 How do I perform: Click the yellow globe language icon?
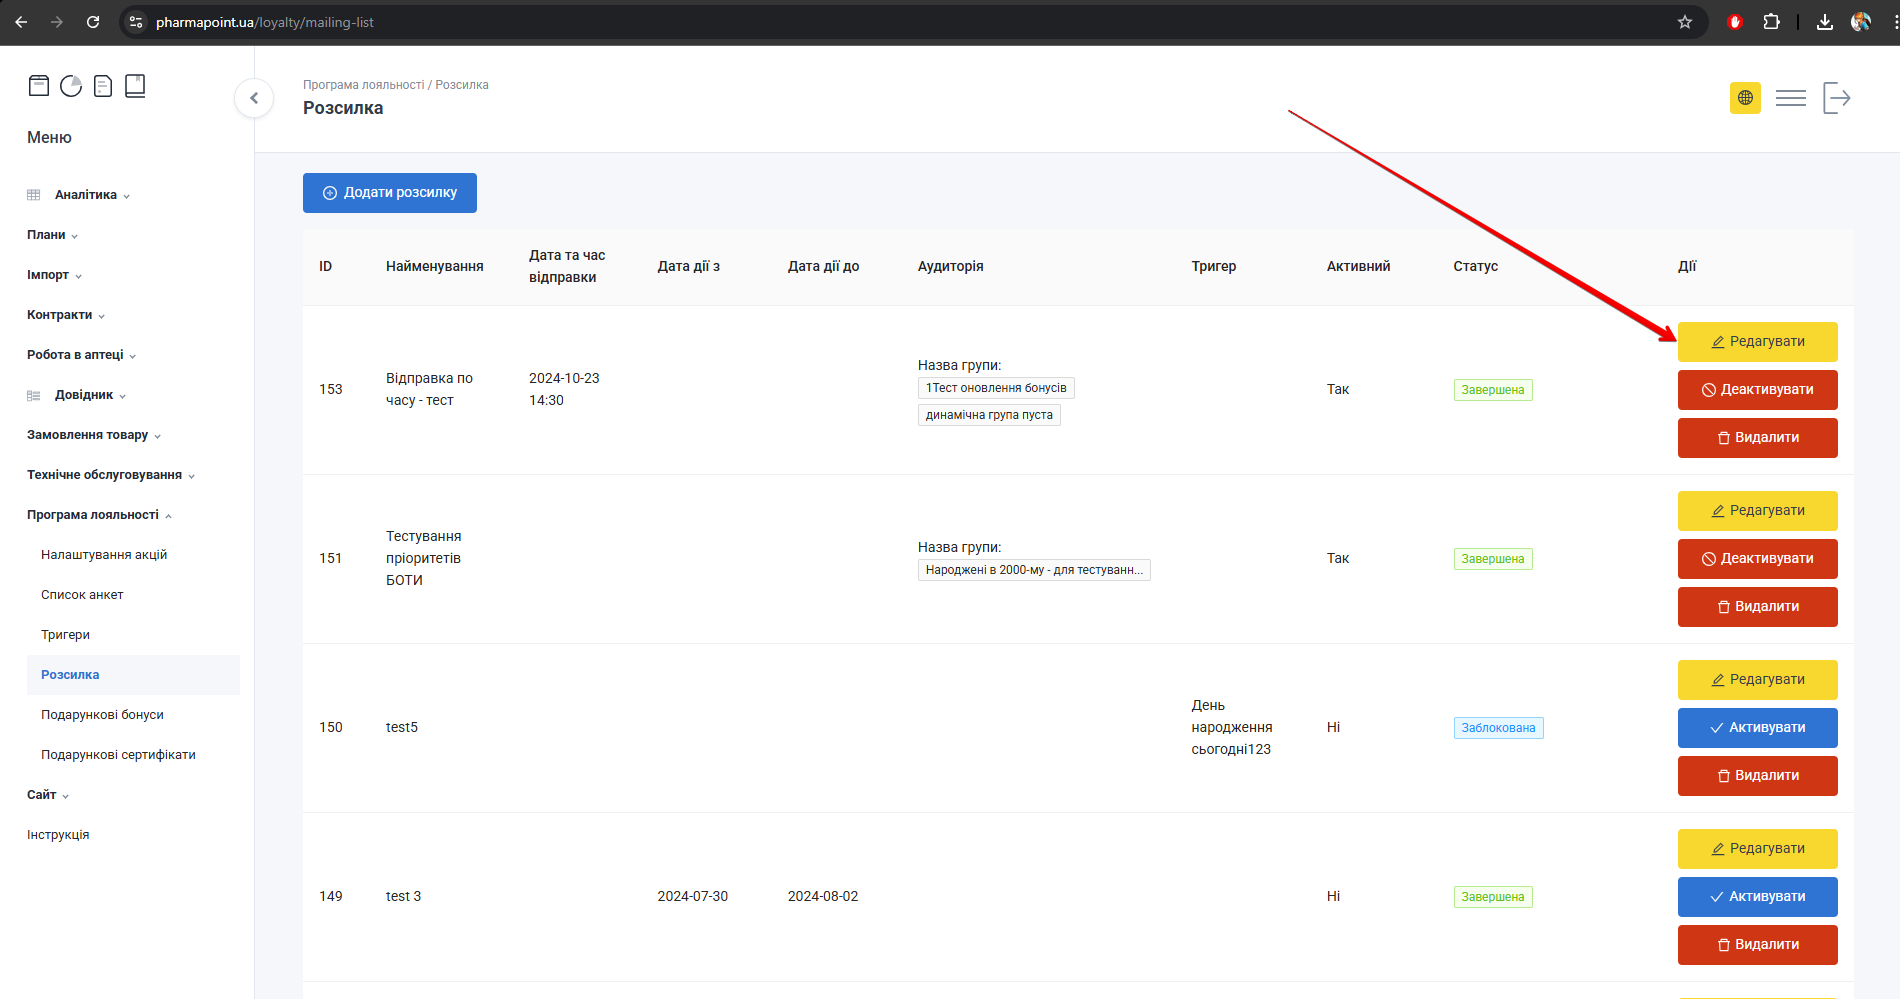pos(1745,98)
